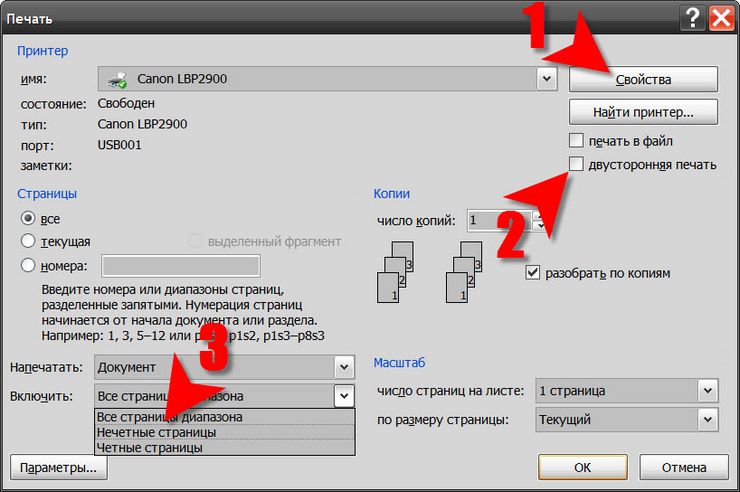Click the Найти принтер... button
Image resolution: width=740 pixels, height=492 pixels.
(x=643, y=112)
